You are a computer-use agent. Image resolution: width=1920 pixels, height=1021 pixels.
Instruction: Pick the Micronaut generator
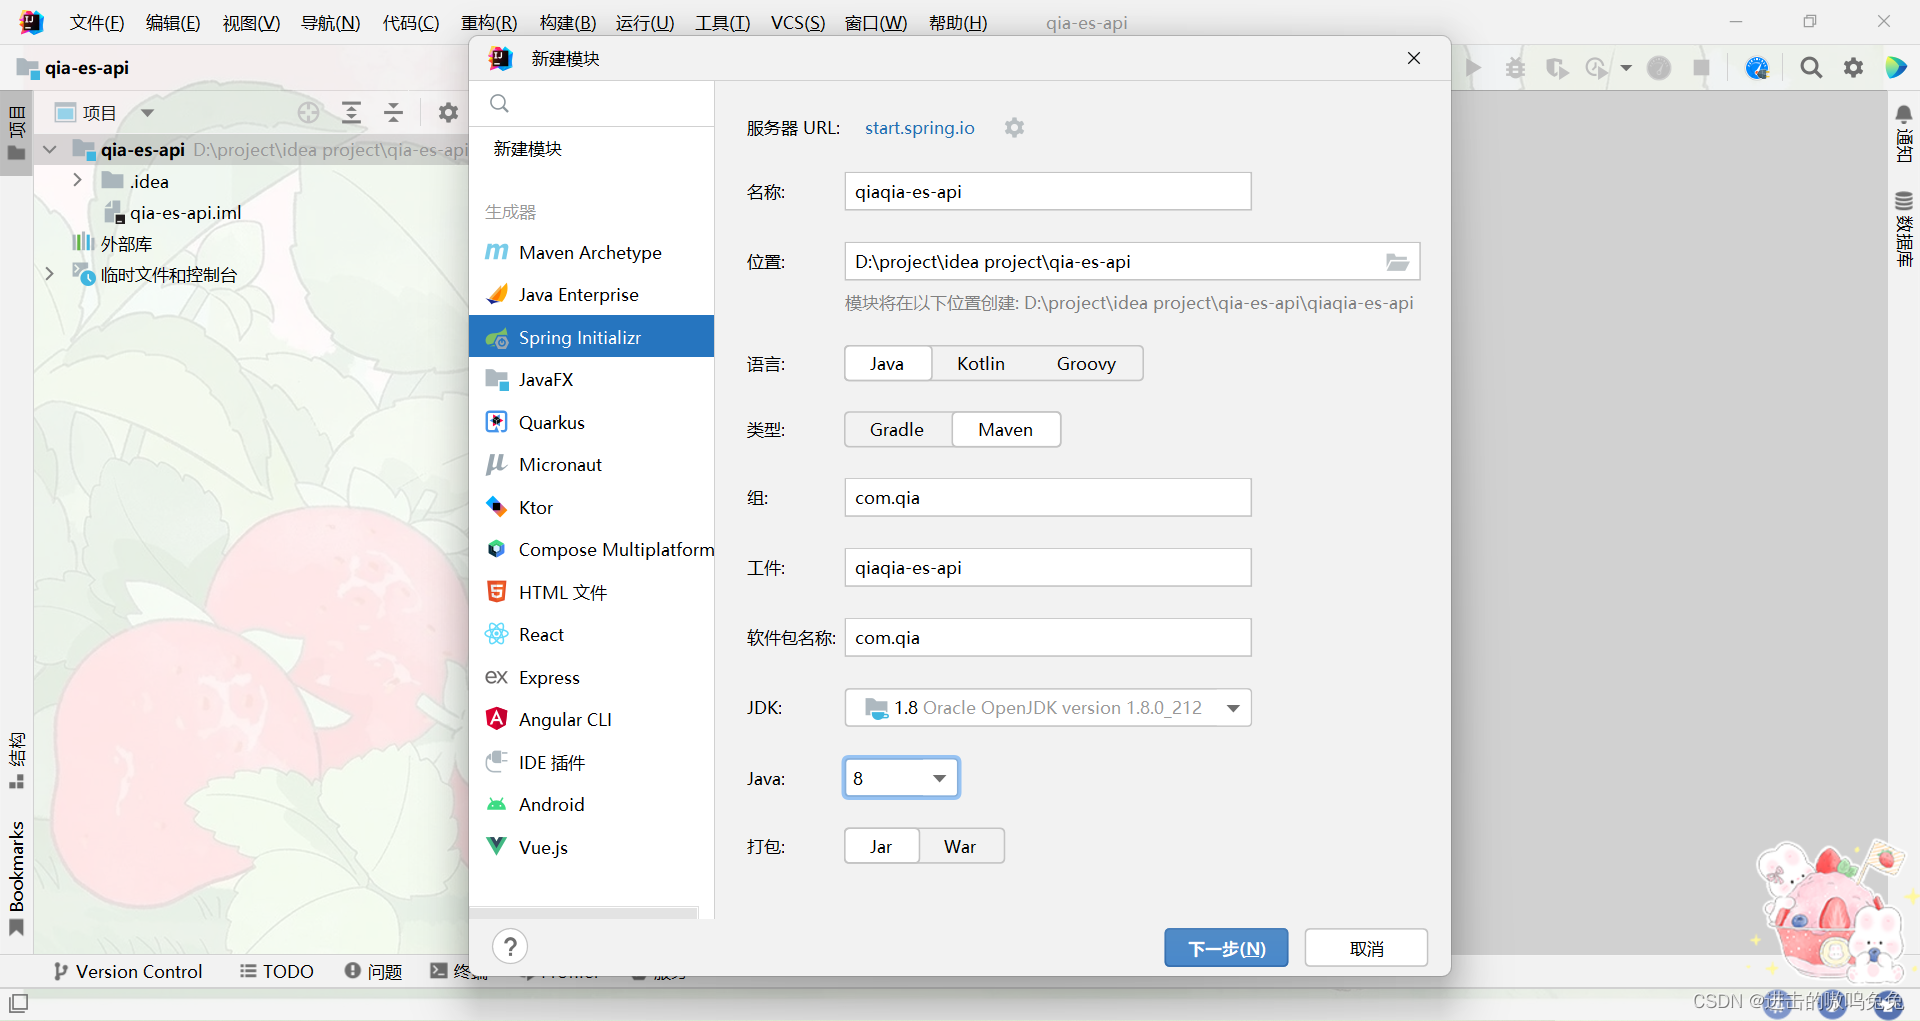[x=591, y=465]
